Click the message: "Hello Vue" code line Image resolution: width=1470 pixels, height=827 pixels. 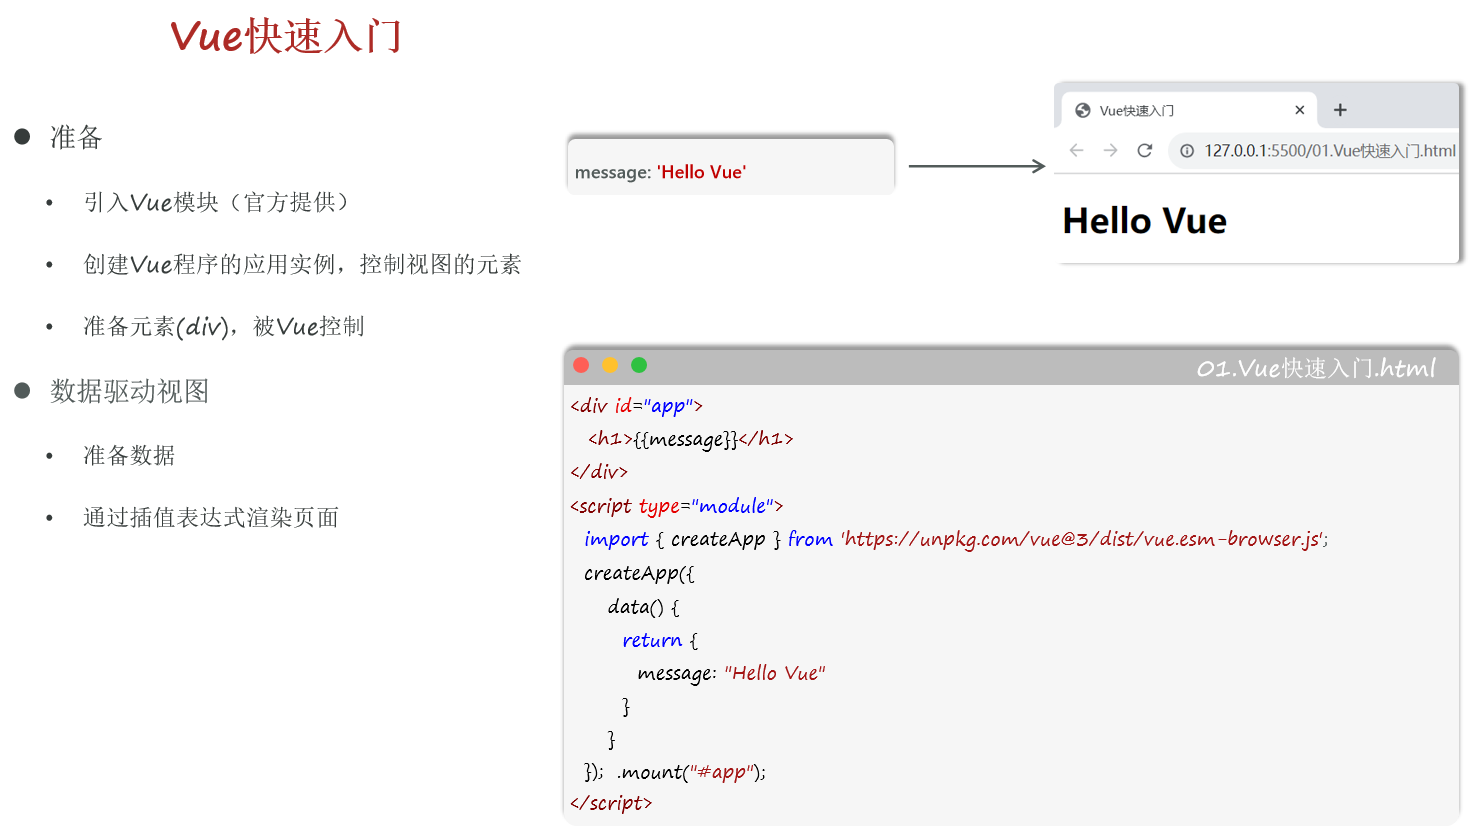(x=731, y=673)
